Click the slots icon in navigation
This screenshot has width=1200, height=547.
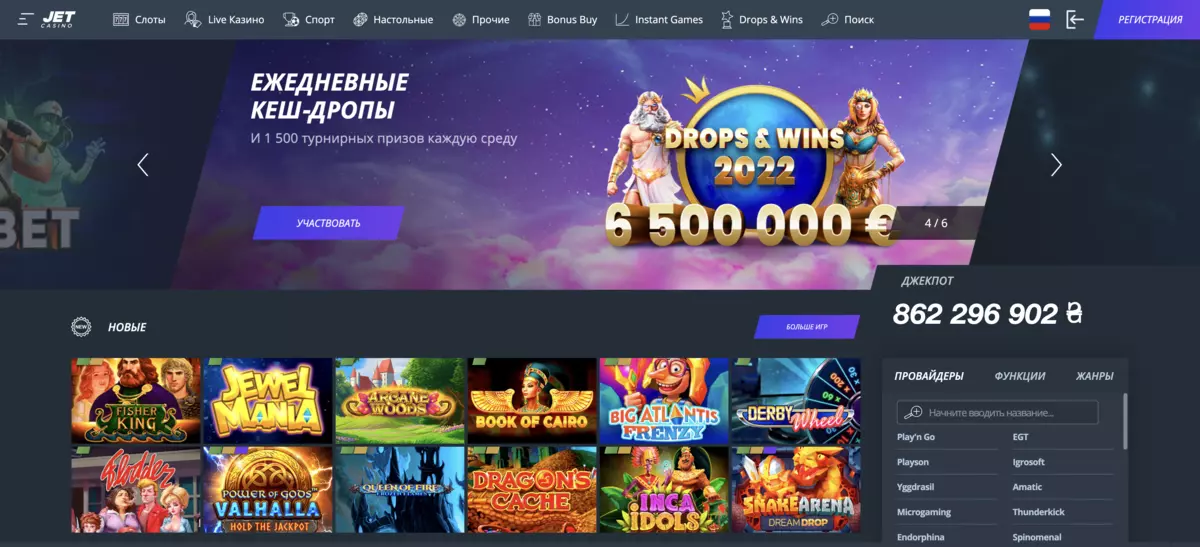coord(121,19)
